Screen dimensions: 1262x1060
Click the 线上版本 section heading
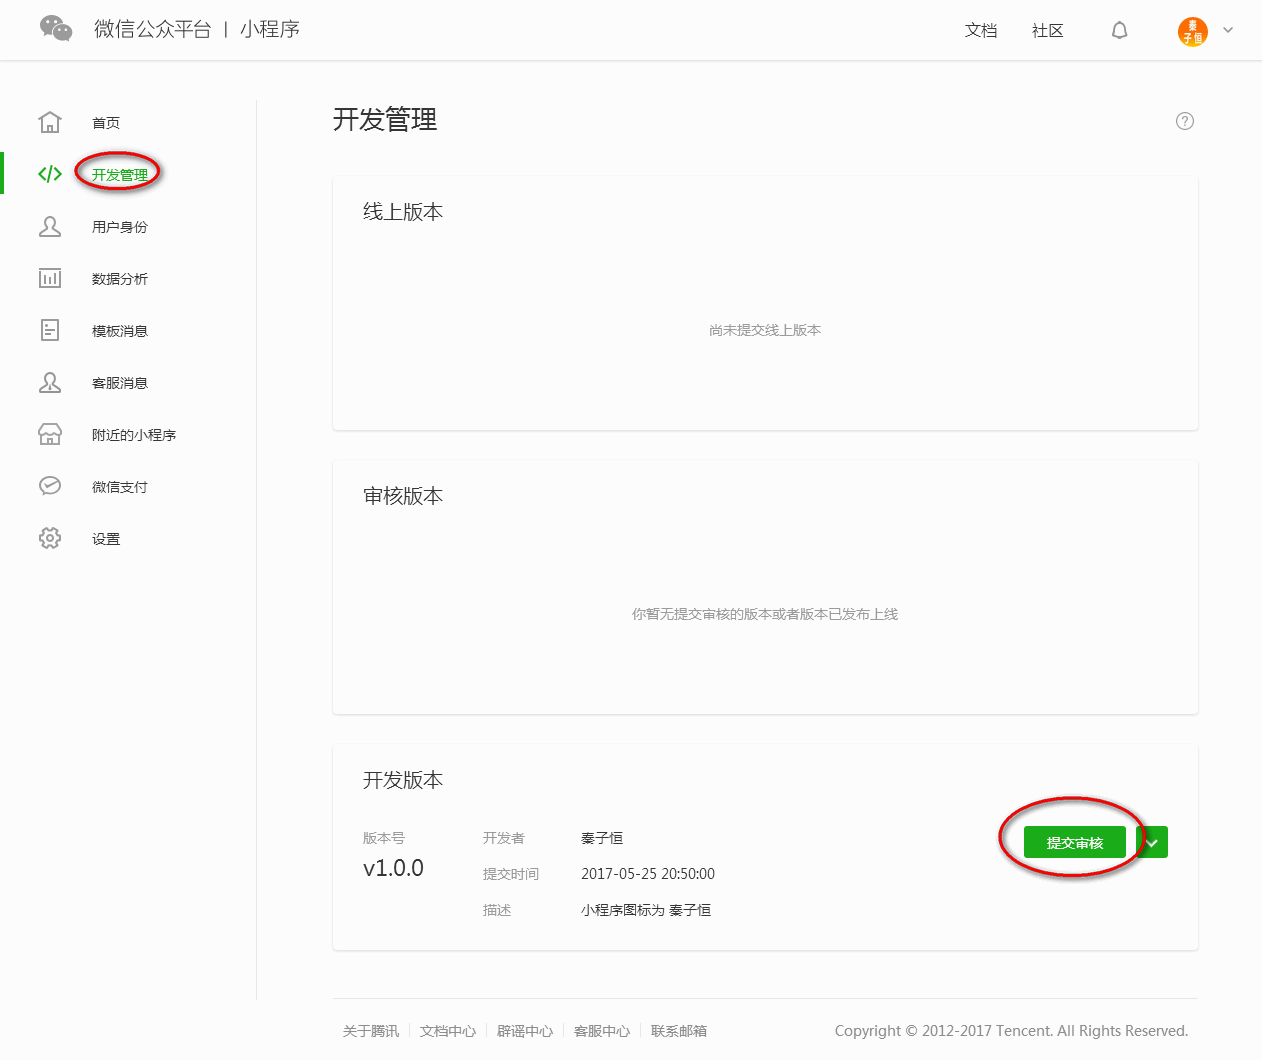click(x=403, y=212)
